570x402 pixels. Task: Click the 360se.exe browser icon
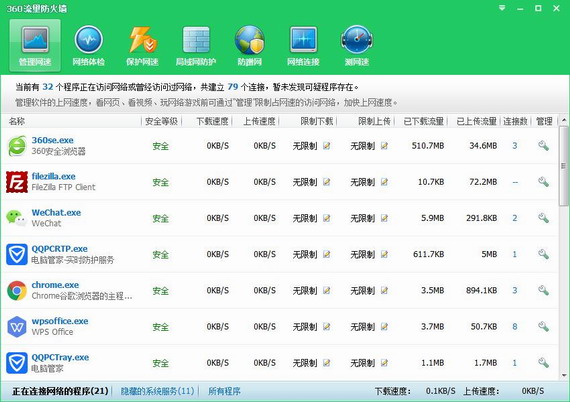[x=17, y=146]
